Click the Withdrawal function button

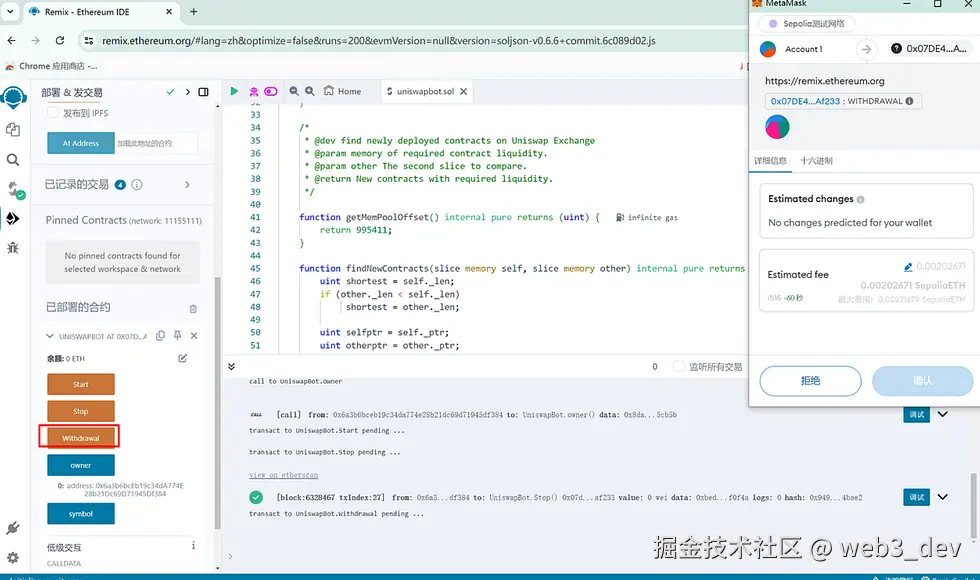point(81,438)
